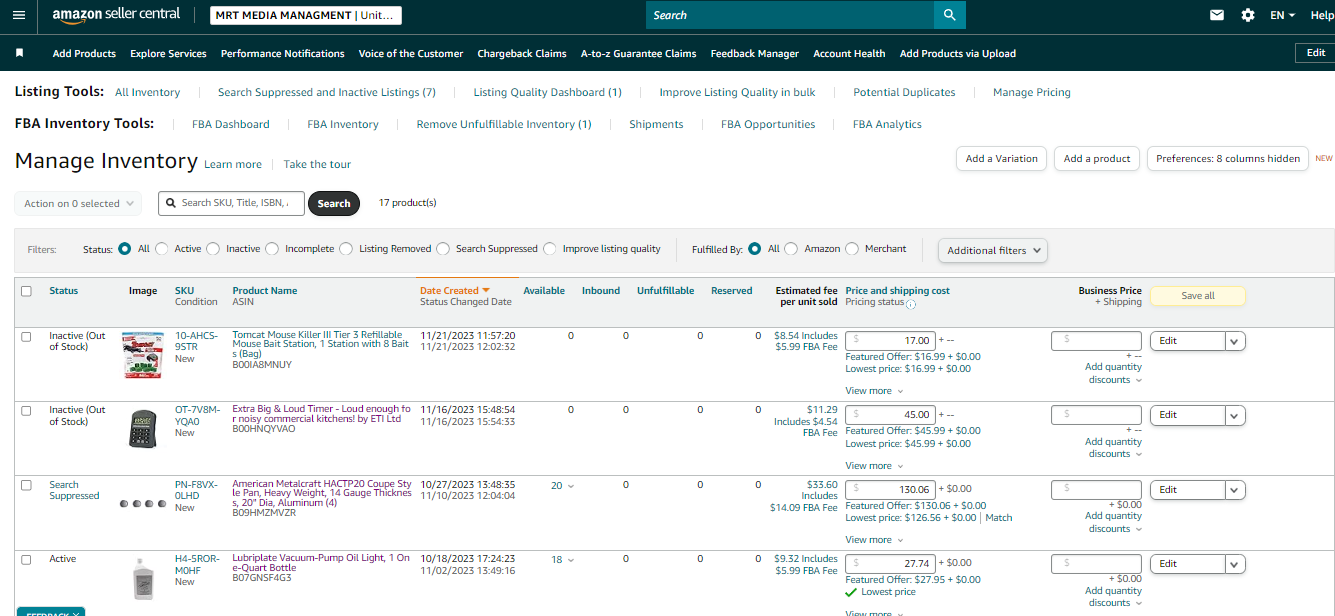Open Chargeback Claims

[x=522, y=54]
